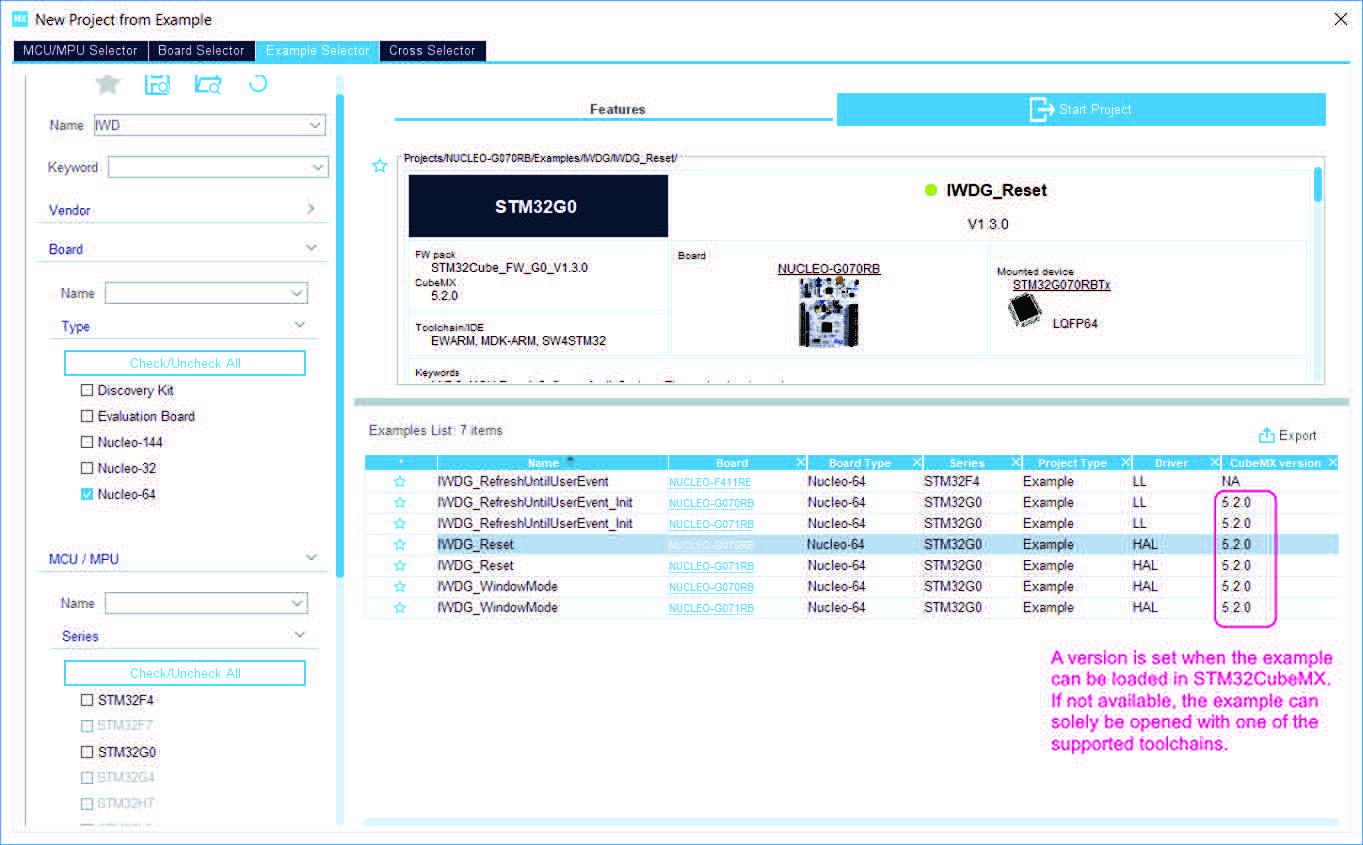The image size is (1363, 845).
Task: Open the example Name dropdown showing IWD
Action: [x=316, y=125]
